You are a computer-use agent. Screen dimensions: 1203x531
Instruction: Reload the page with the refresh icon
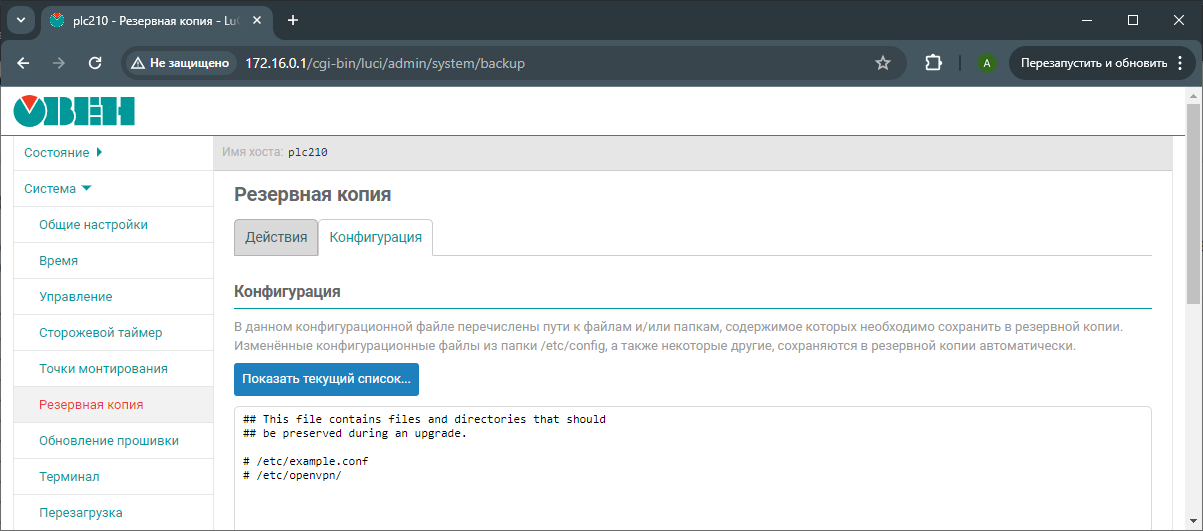point(95,63)
